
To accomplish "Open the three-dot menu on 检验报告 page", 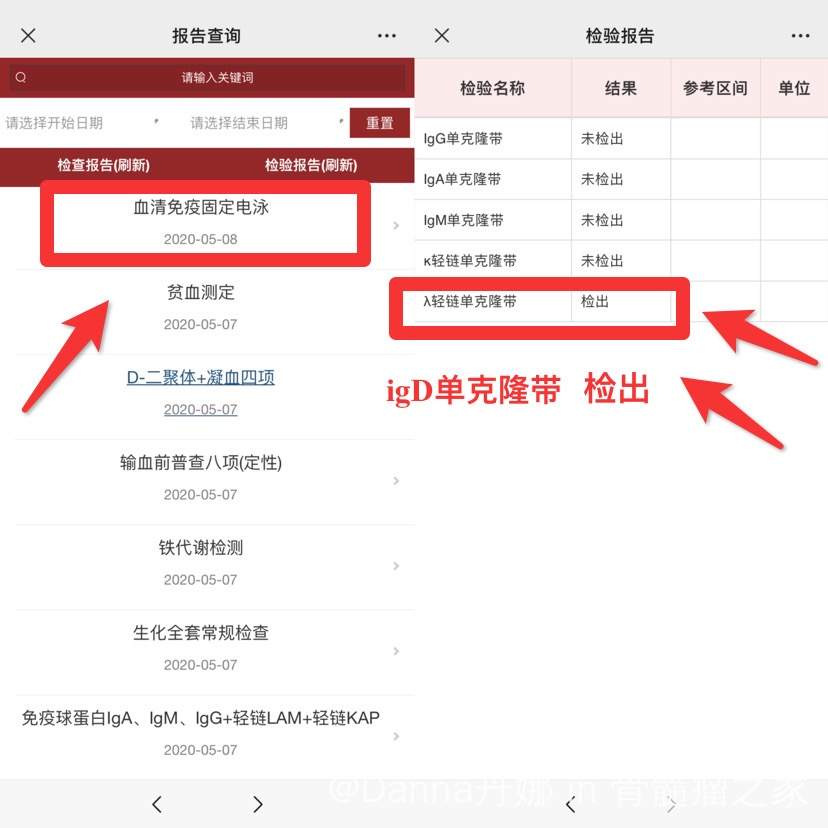I will pos(800,36).
